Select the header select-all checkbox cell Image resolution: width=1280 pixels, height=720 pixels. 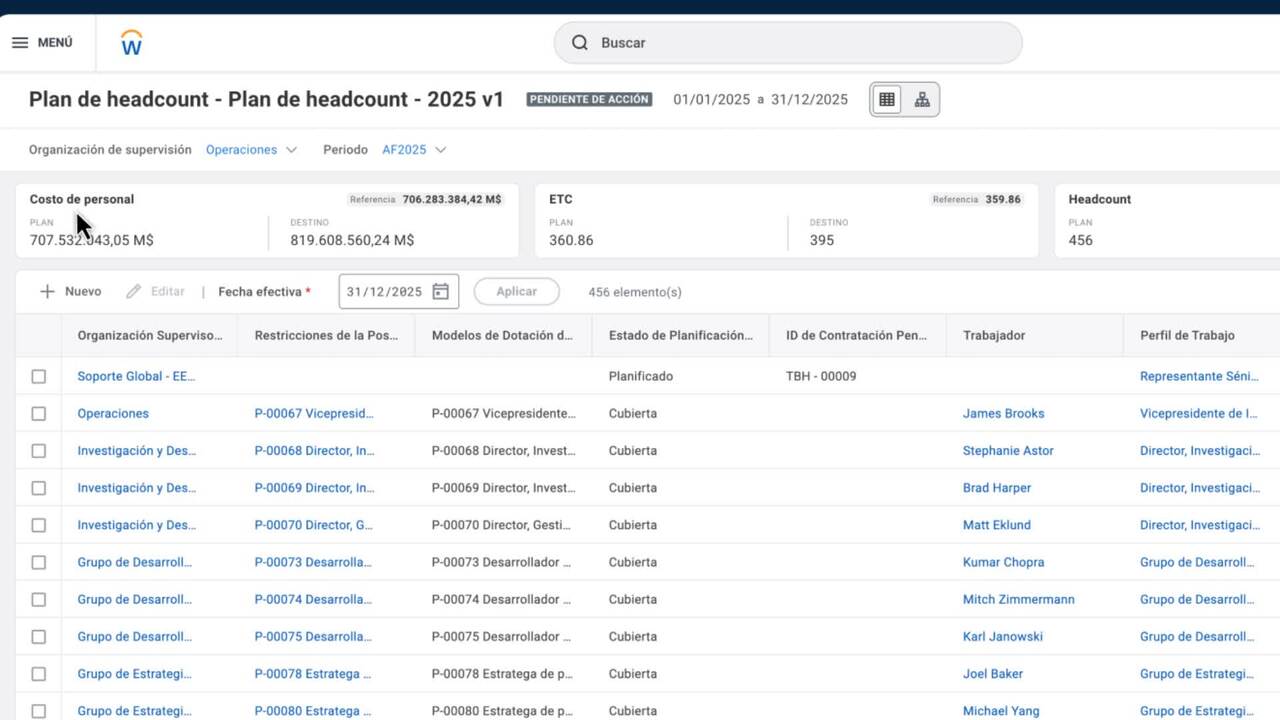click(x=38, y=336)
